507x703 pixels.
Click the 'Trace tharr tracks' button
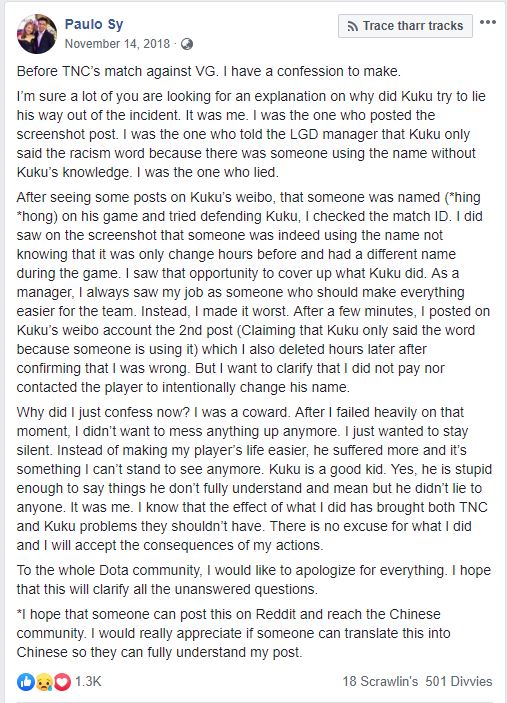(x=405, y=26)
